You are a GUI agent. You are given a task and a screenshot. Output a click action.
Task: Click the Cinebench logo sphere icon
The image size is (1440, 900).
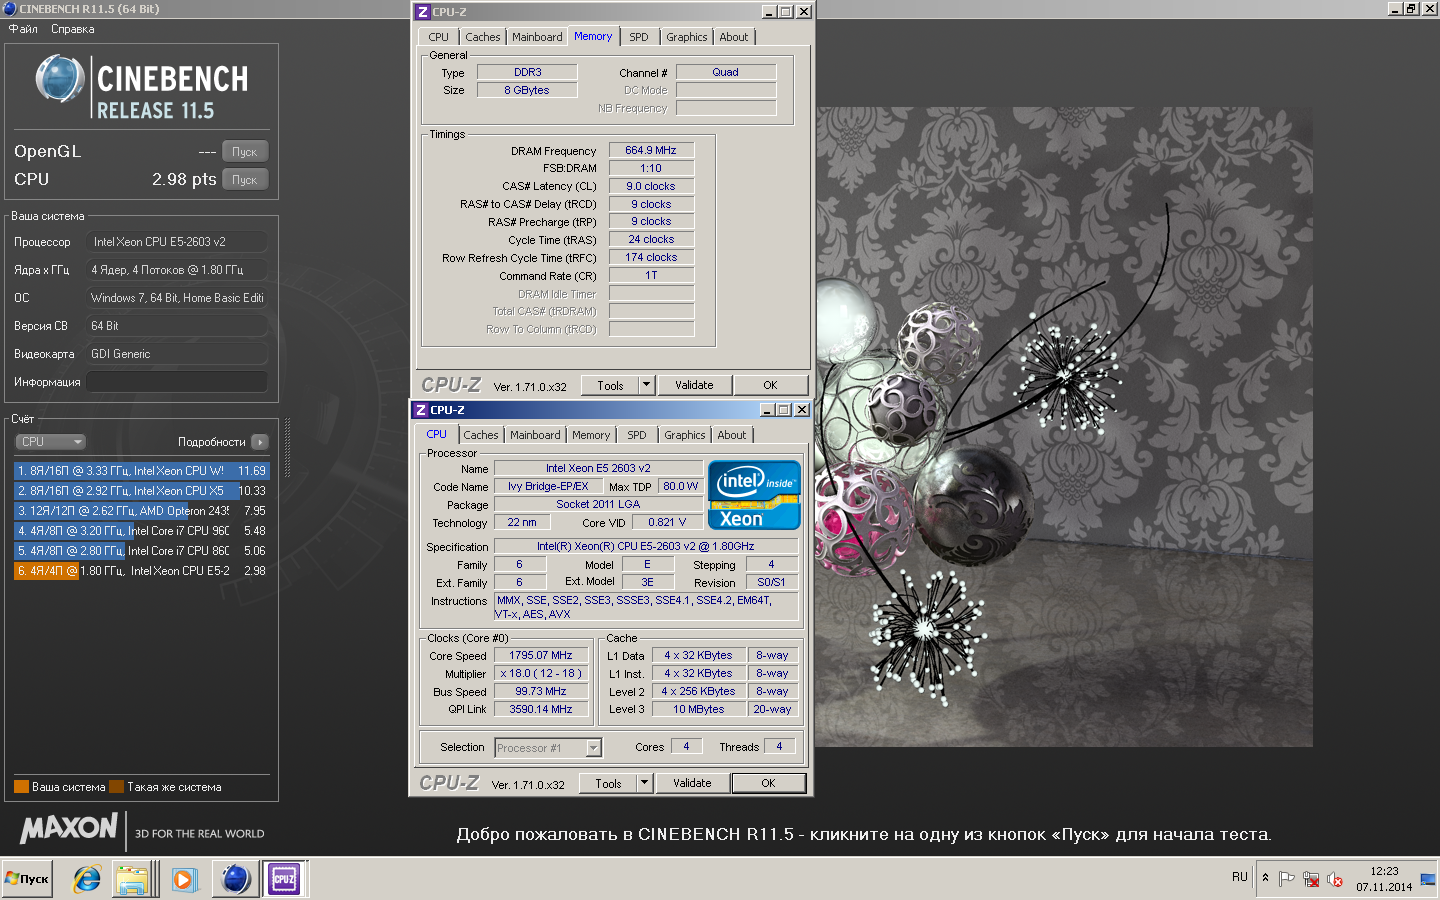pyautogui.click(x=60, y=80)
